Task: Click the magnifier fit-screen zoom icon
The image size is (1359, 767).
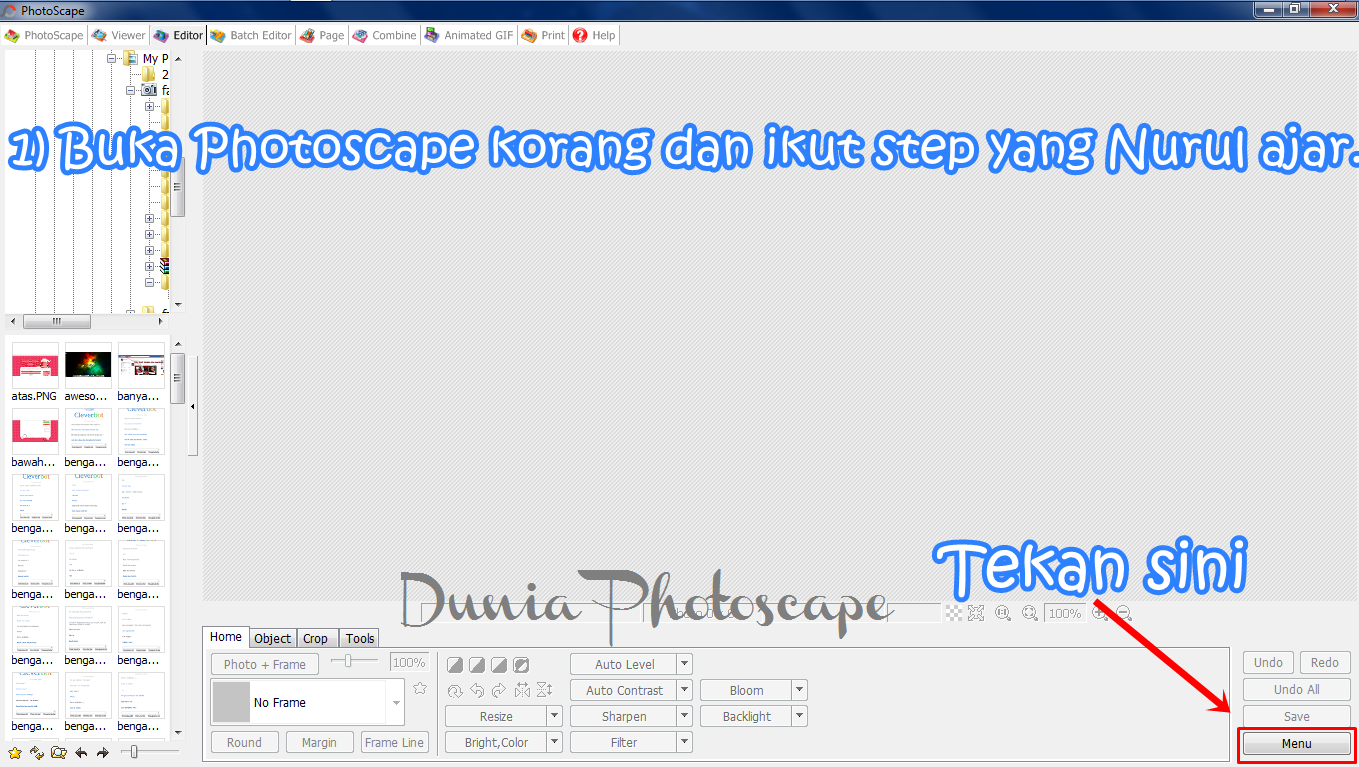Action: 1029,613
